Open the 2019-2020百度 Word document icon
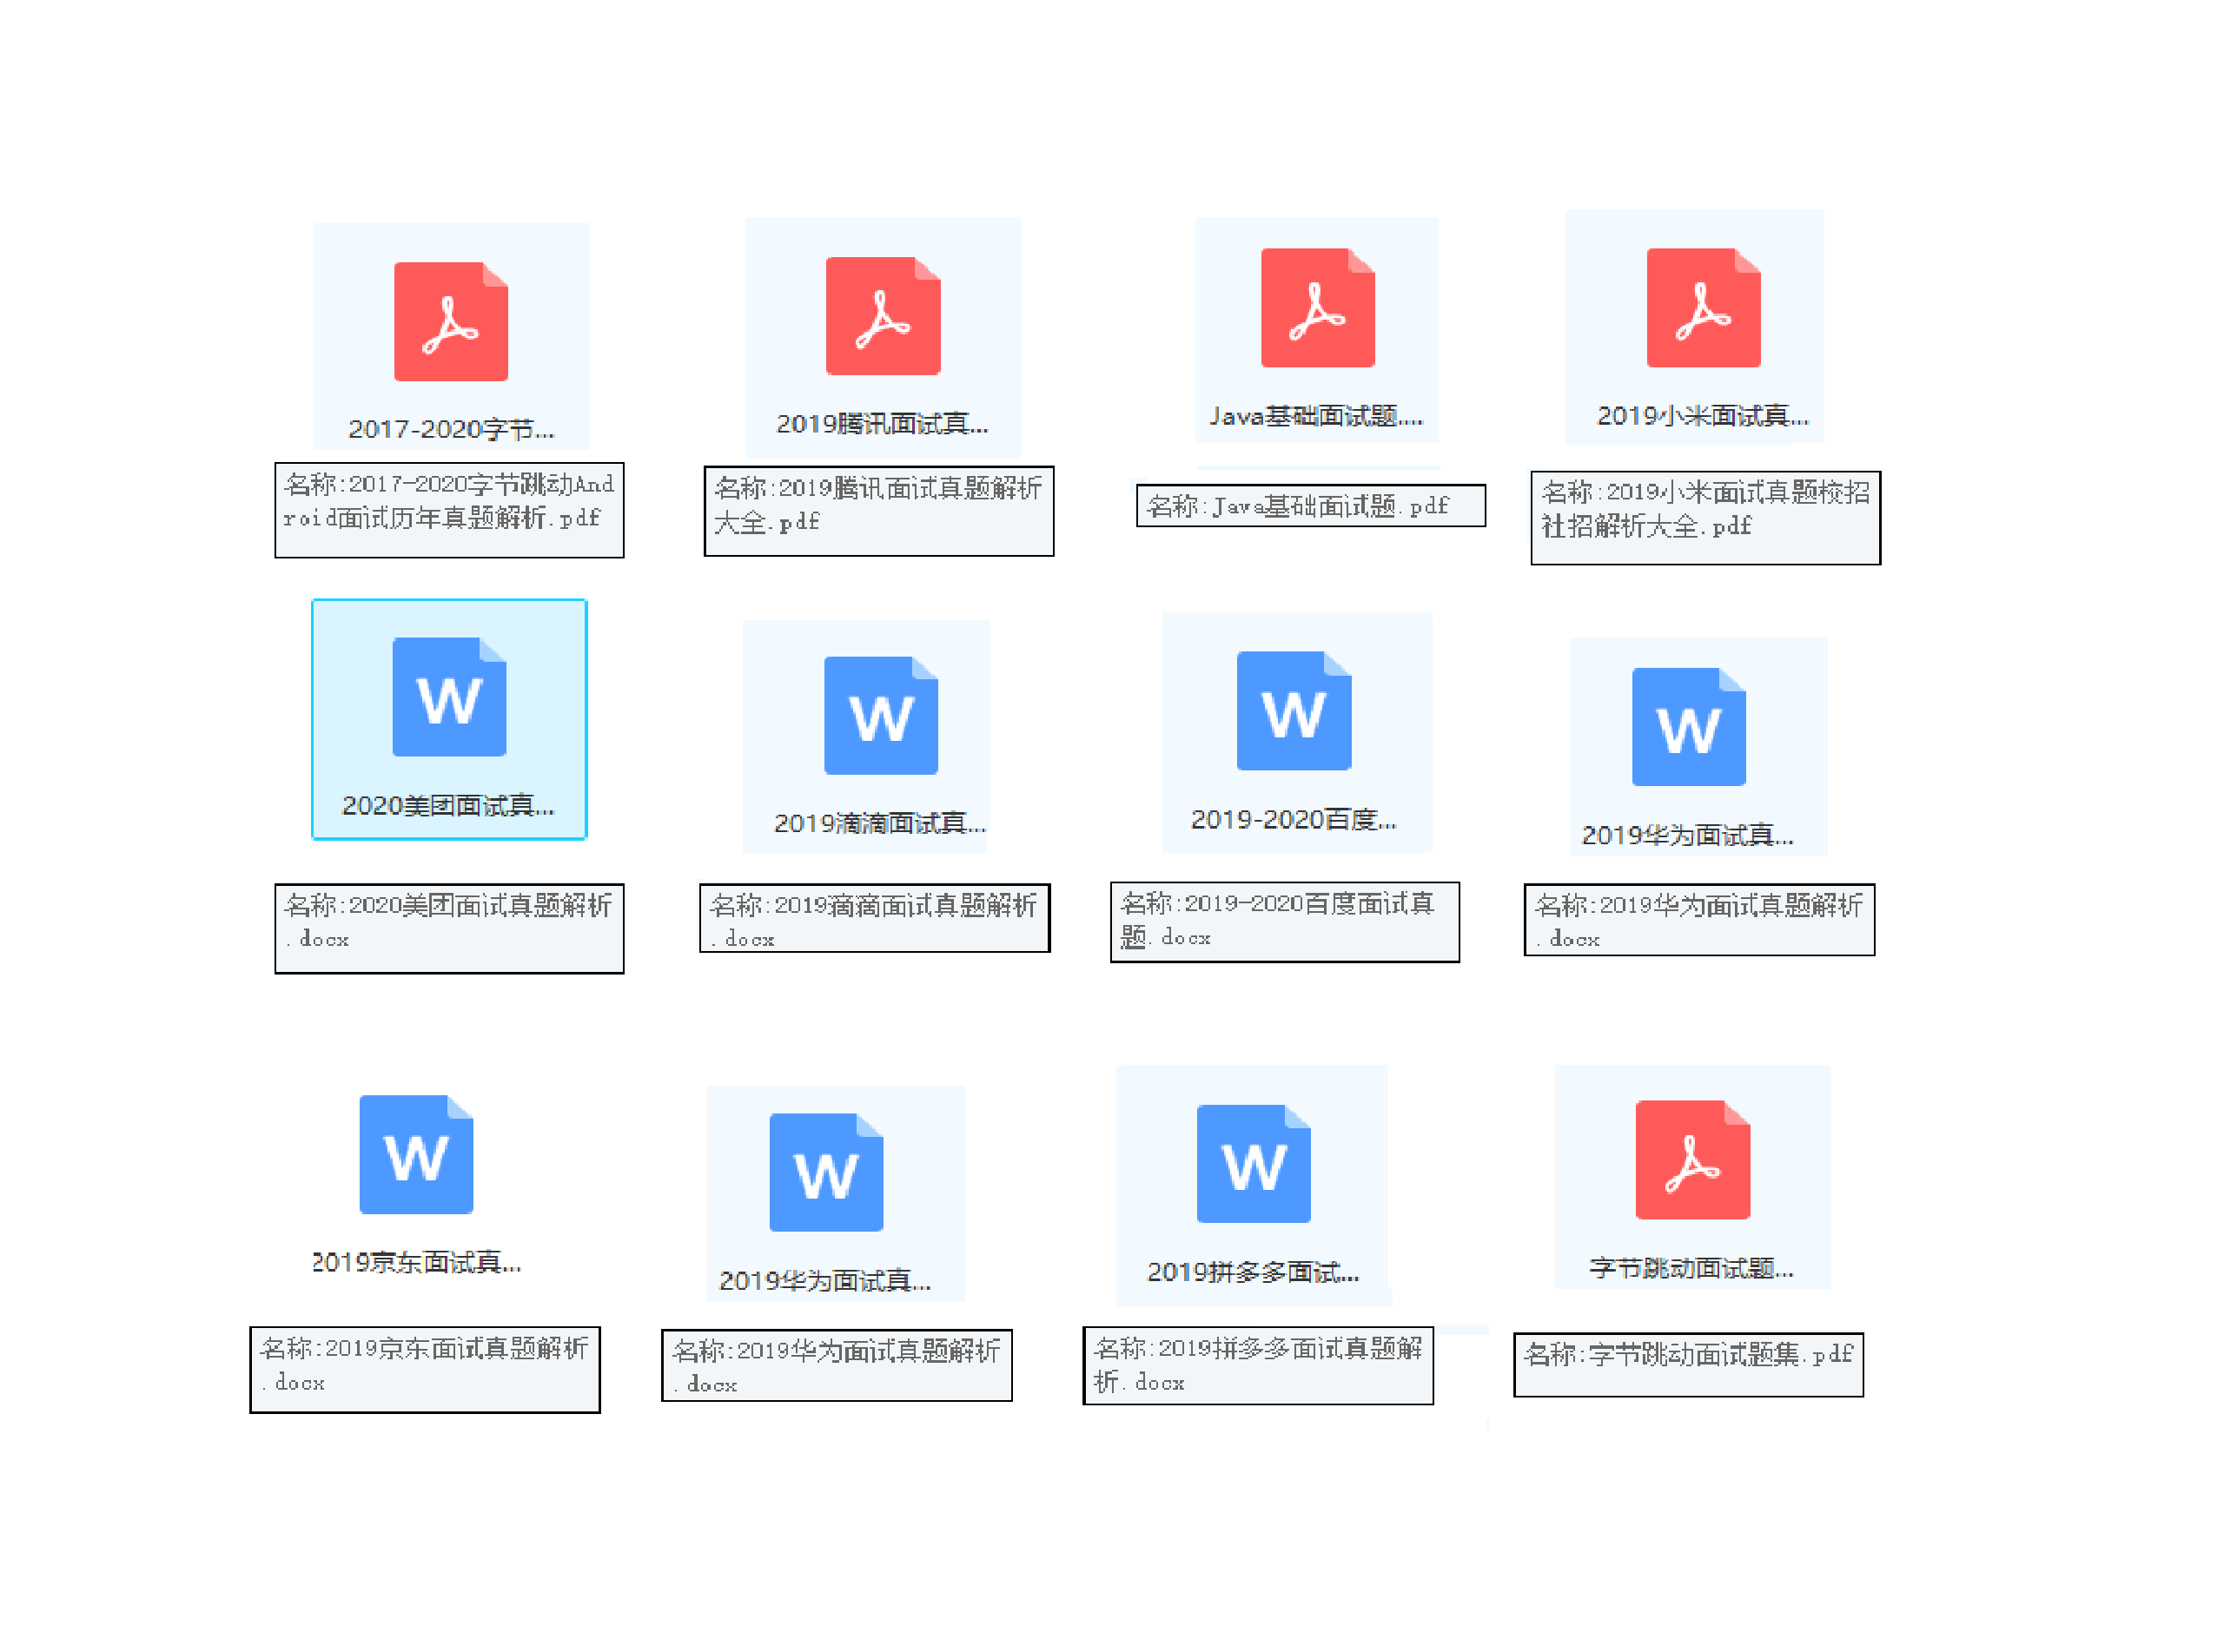Screen dimensions: 2224x1652 pos(1293,710)
